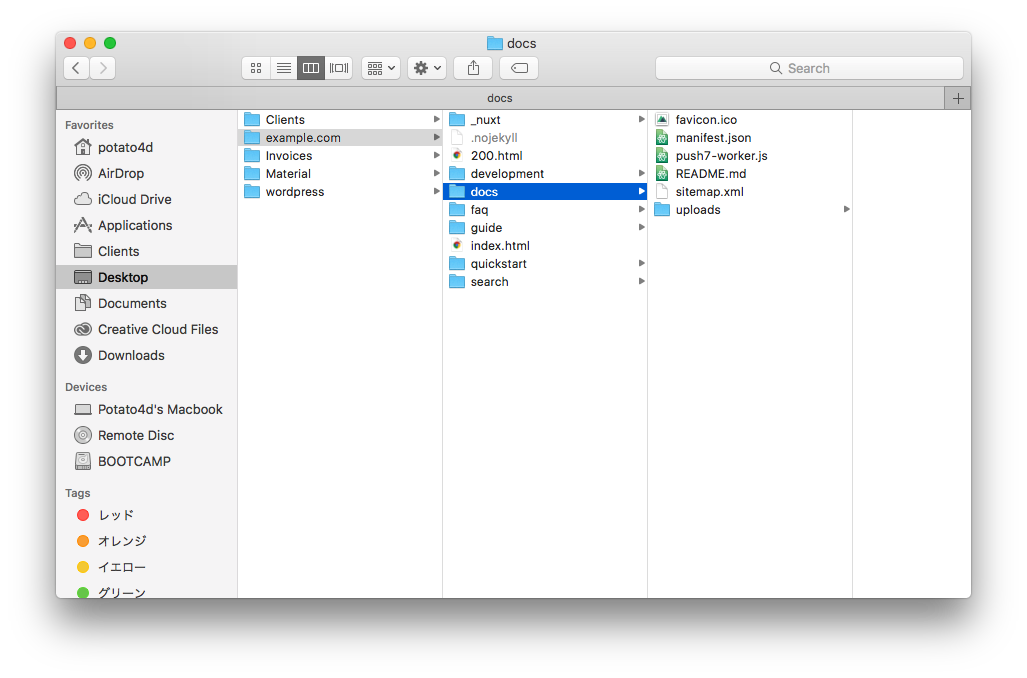Select the README.md file
1027x678 pixels.
pyautogui.click(x=750, y=174)
